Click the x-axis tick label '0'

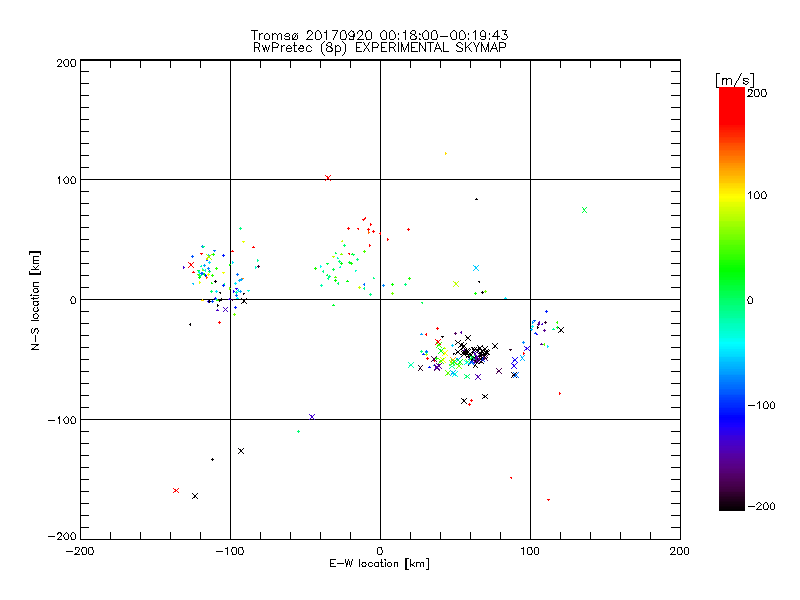[380, 551]
